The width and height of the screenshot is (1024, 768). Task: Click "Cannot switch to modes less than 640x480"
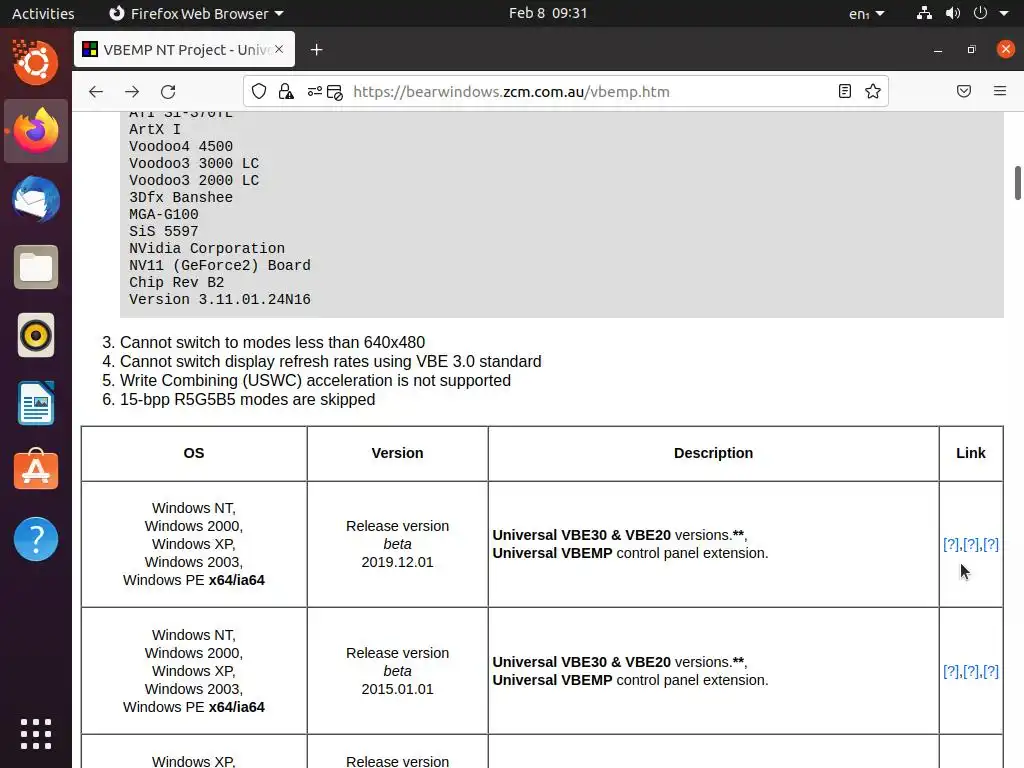point(272,342)
